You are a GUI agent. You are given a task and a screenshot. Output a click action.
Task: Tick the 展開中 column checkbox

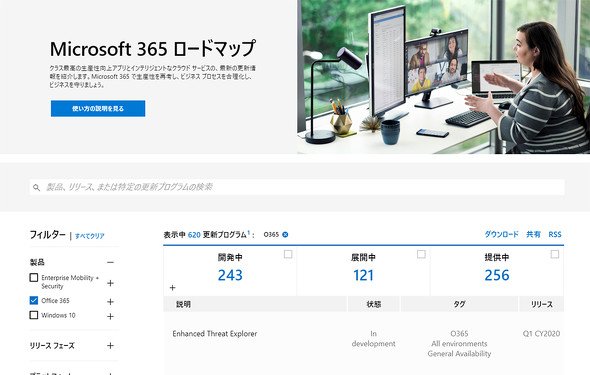coord(421,254)
